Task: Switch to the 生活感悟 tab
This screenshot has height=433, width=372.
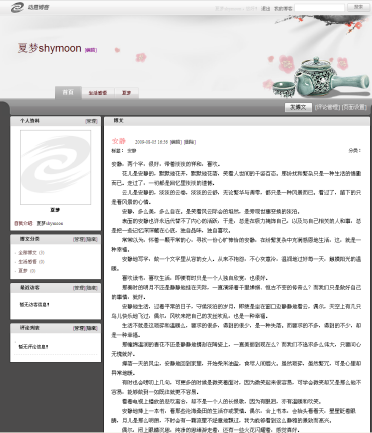Action: (98, 93)
